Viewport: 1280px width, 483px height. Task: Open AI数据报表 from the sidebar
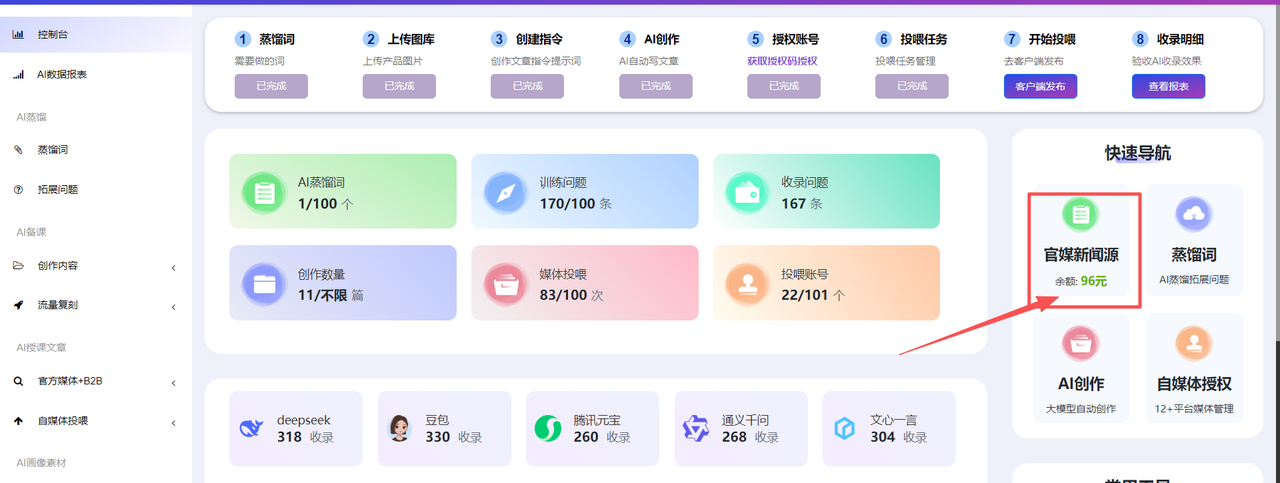point(61,74)
